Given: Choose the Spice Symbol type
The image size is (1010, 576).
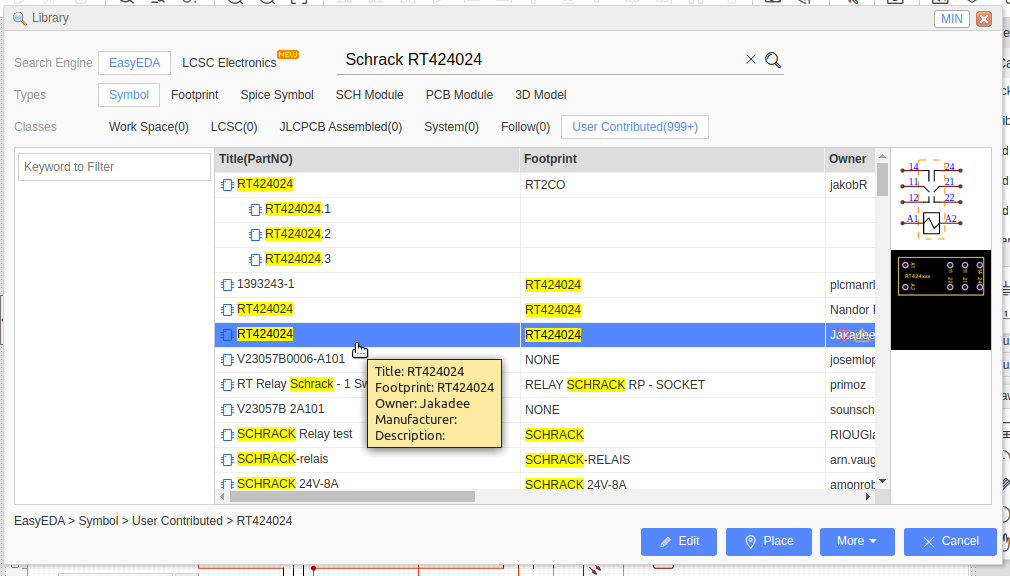Looking at the screenshot, I should pos(277,95).
